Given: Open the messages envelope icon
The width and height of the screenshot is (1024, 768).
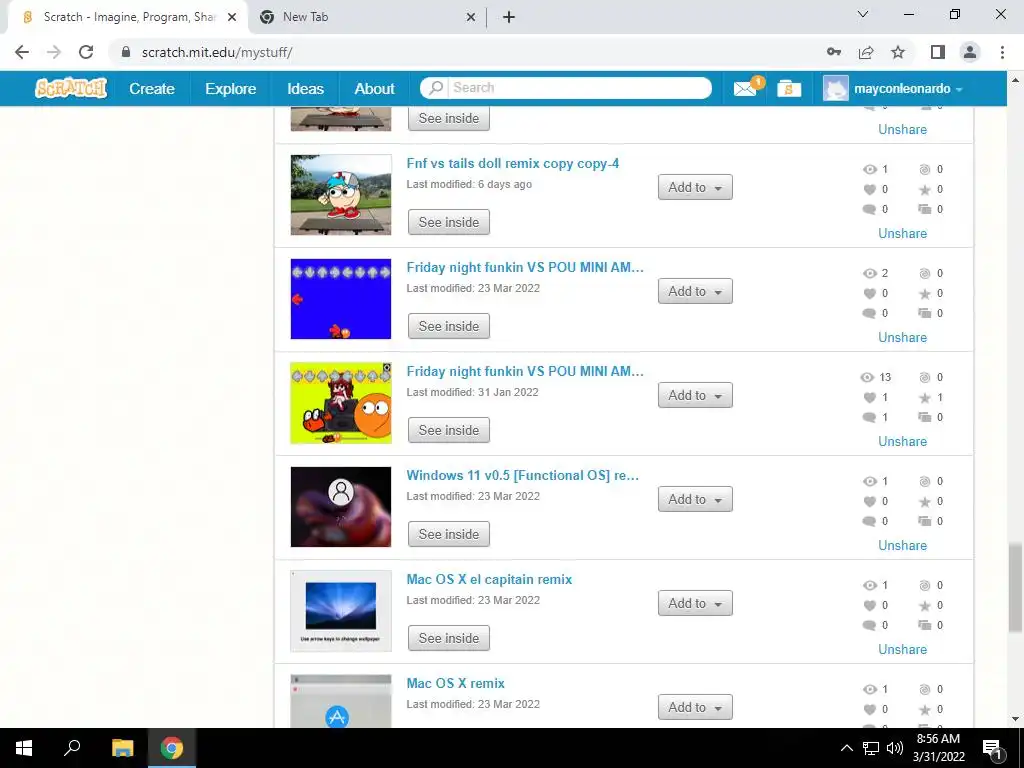Looking at the screenshot, I should (x=744, y=89).
